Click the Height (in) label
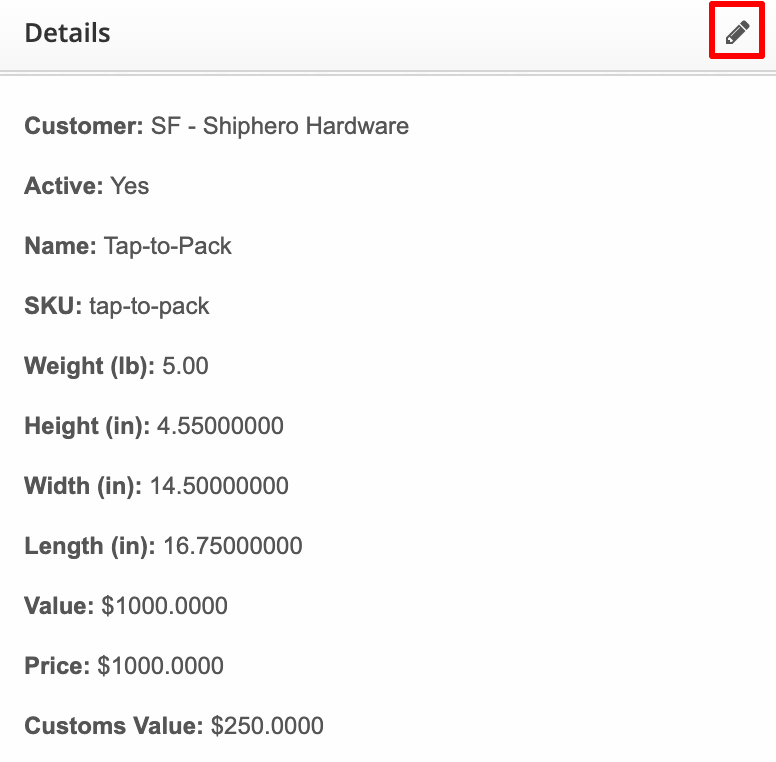This screenshot has height=762, width=776. 86,426
